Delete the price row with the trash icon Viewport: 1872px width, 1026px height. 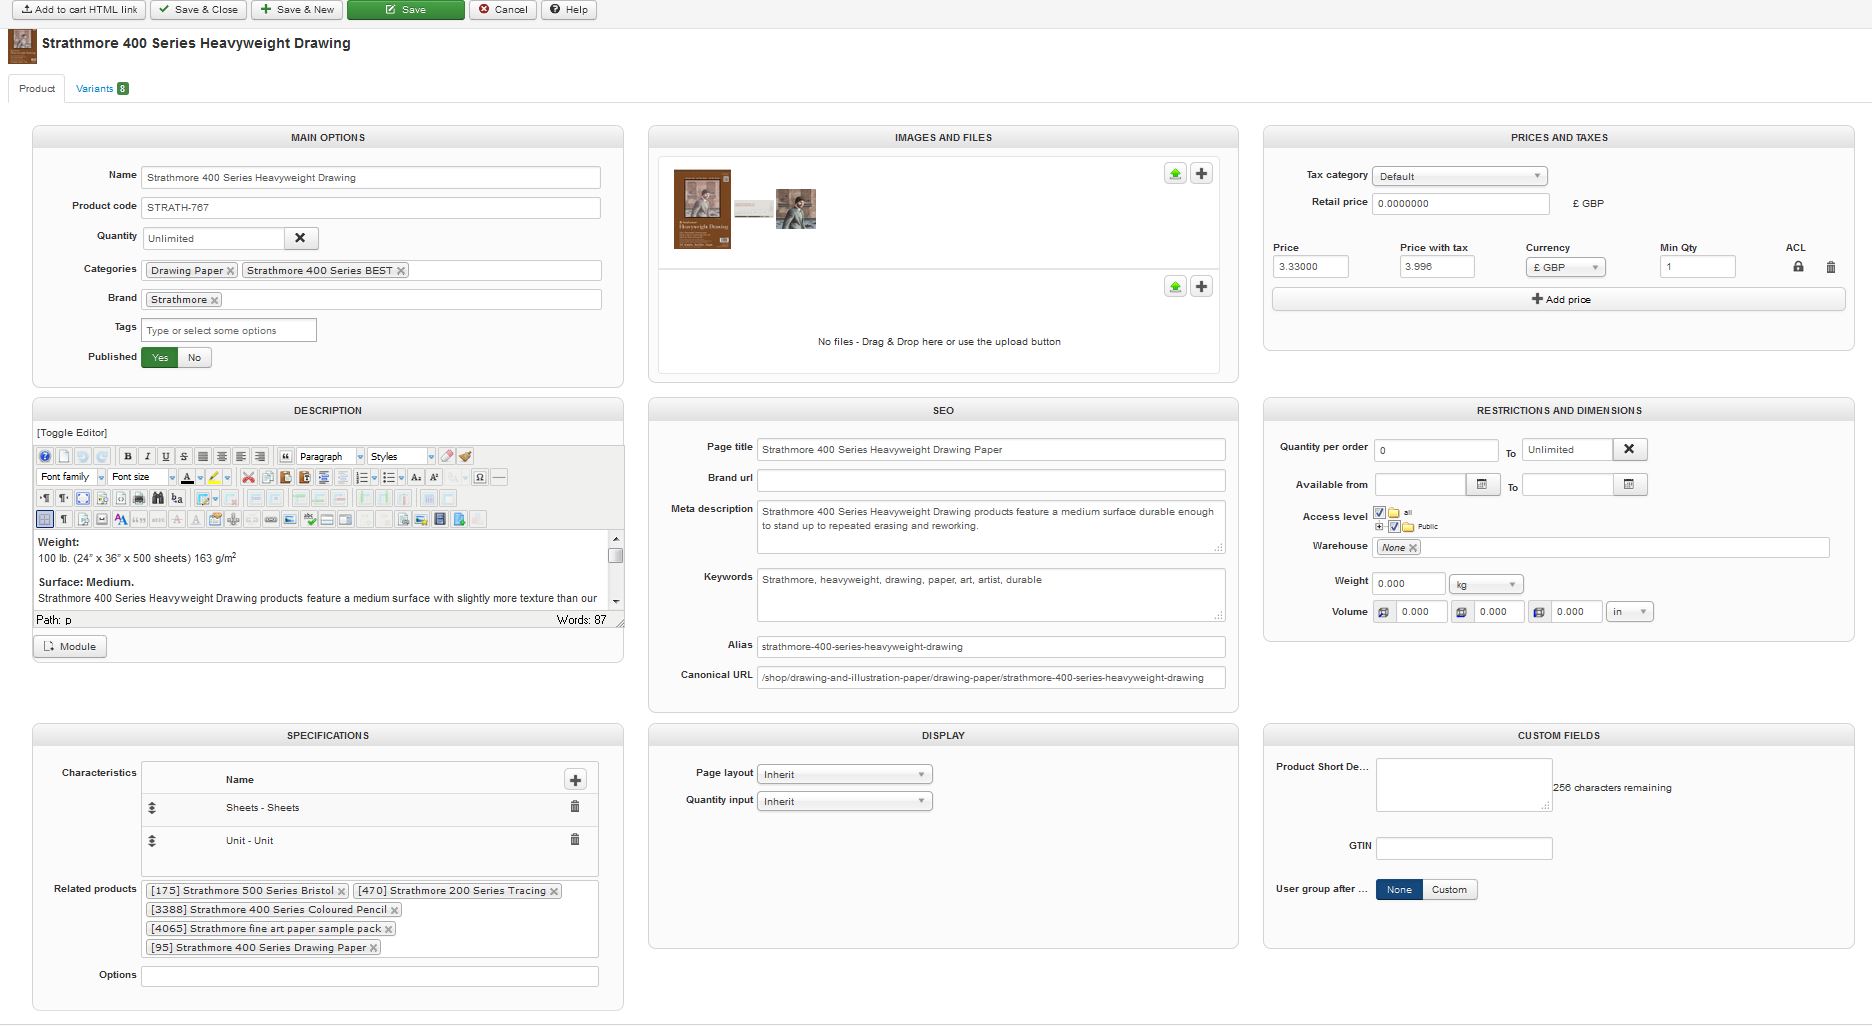(x=1831, y=267)
